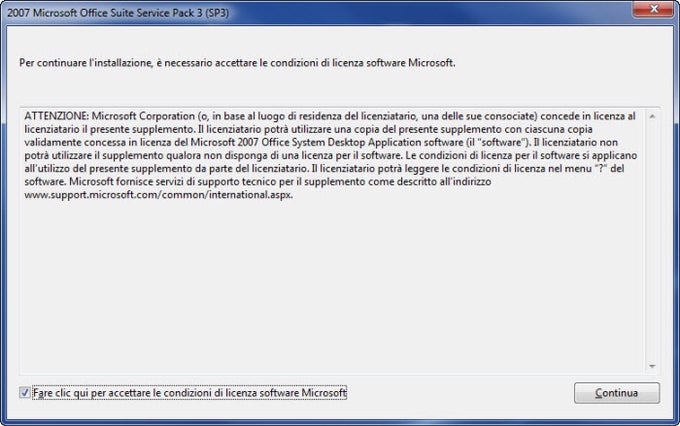The width and height of the screenshot is (680, 426).
Task: Click the license text scroll up arrow
Action: (x=652, y=116)
